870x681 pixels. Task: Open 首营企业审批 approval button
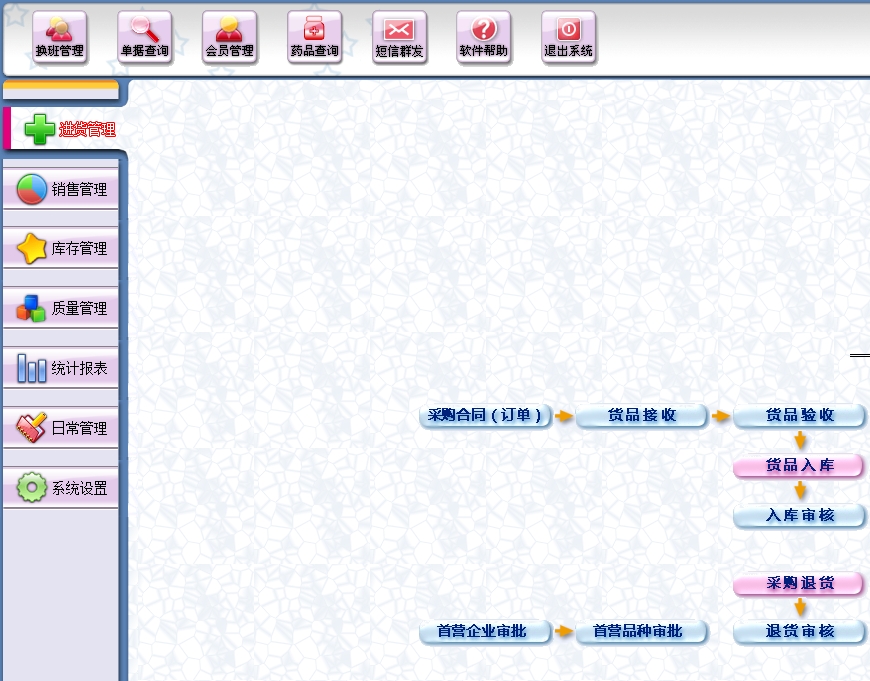[x=485, y=632]
